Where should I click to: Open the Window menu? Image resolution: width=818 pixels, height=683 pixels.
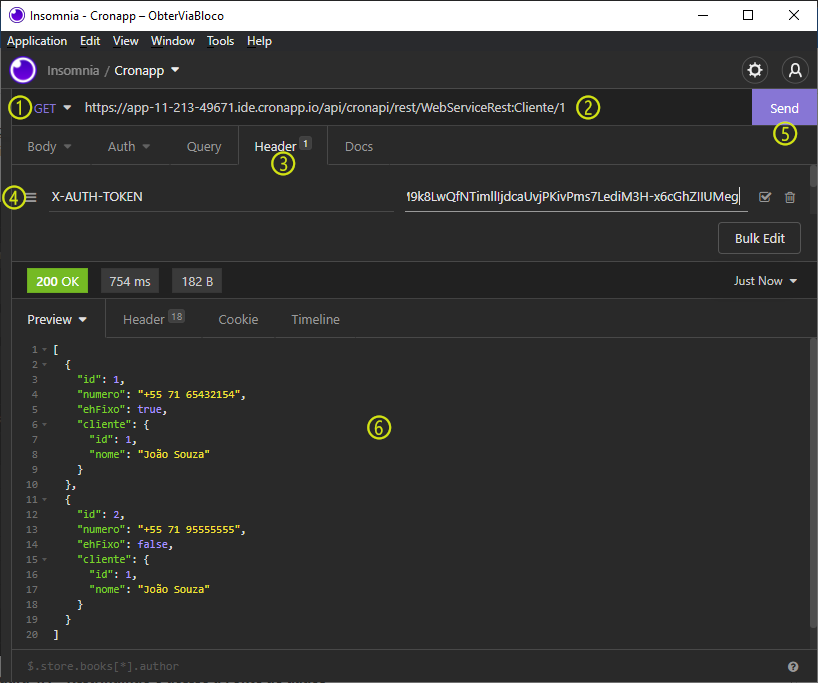click(173, 41)
